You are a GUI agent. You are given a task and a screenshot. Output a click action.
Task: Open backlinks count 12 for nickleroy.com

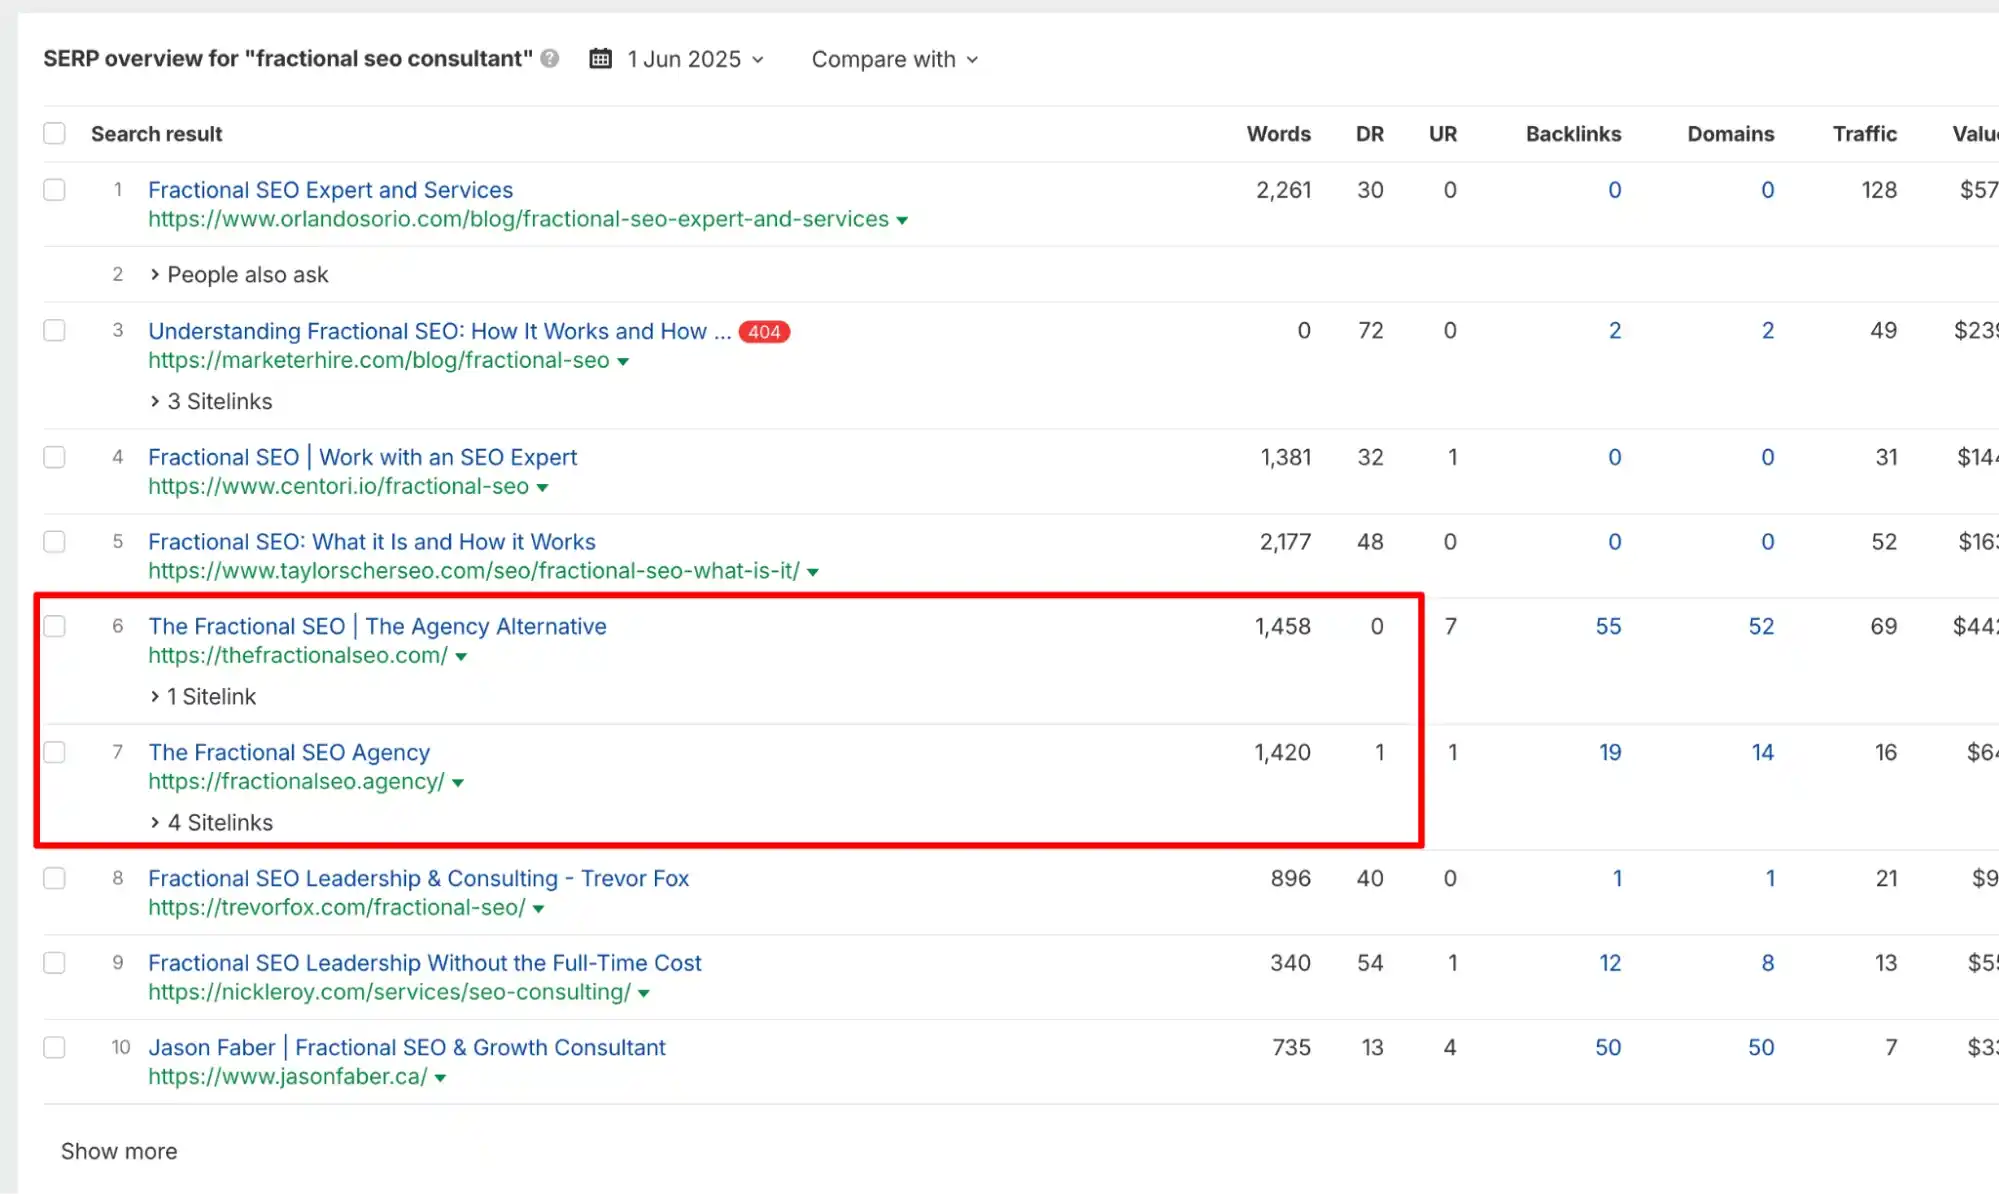1610,963
